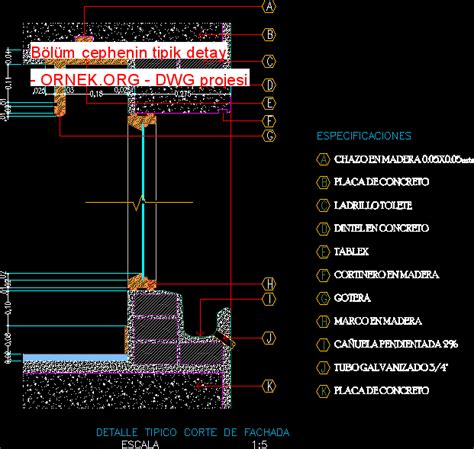
Task: Select the TABLEX legend text
Action: [351, 252]
